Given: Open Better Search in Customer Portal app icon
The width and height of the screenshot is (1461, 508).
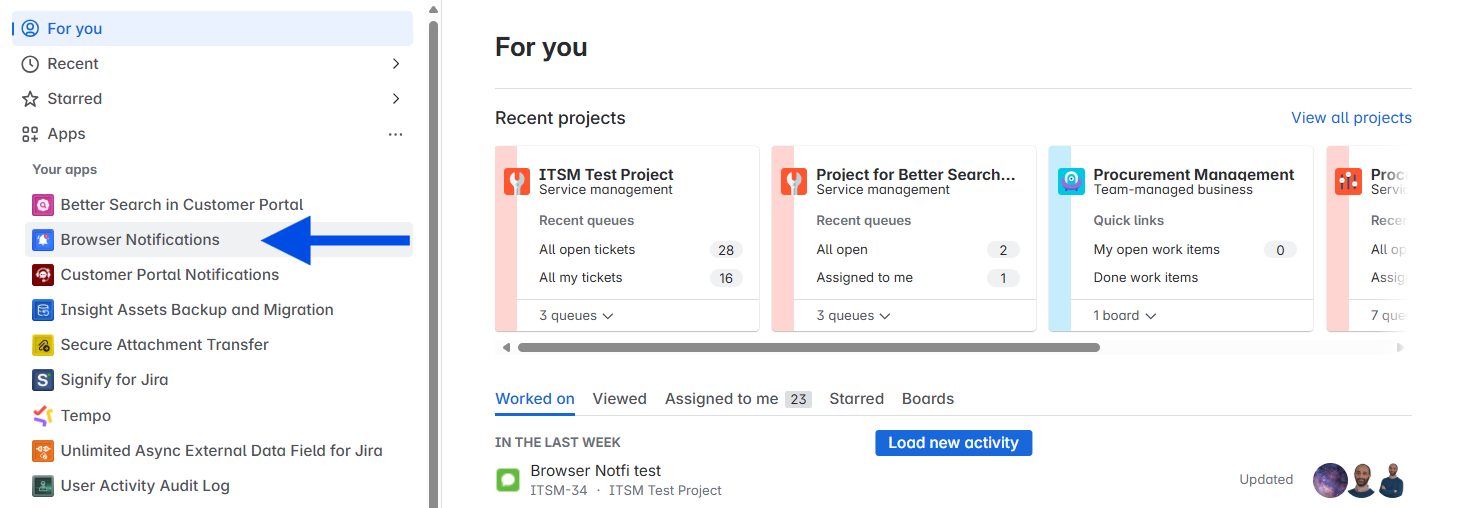Looking at the screenshot, I should (x=42, y=205).
